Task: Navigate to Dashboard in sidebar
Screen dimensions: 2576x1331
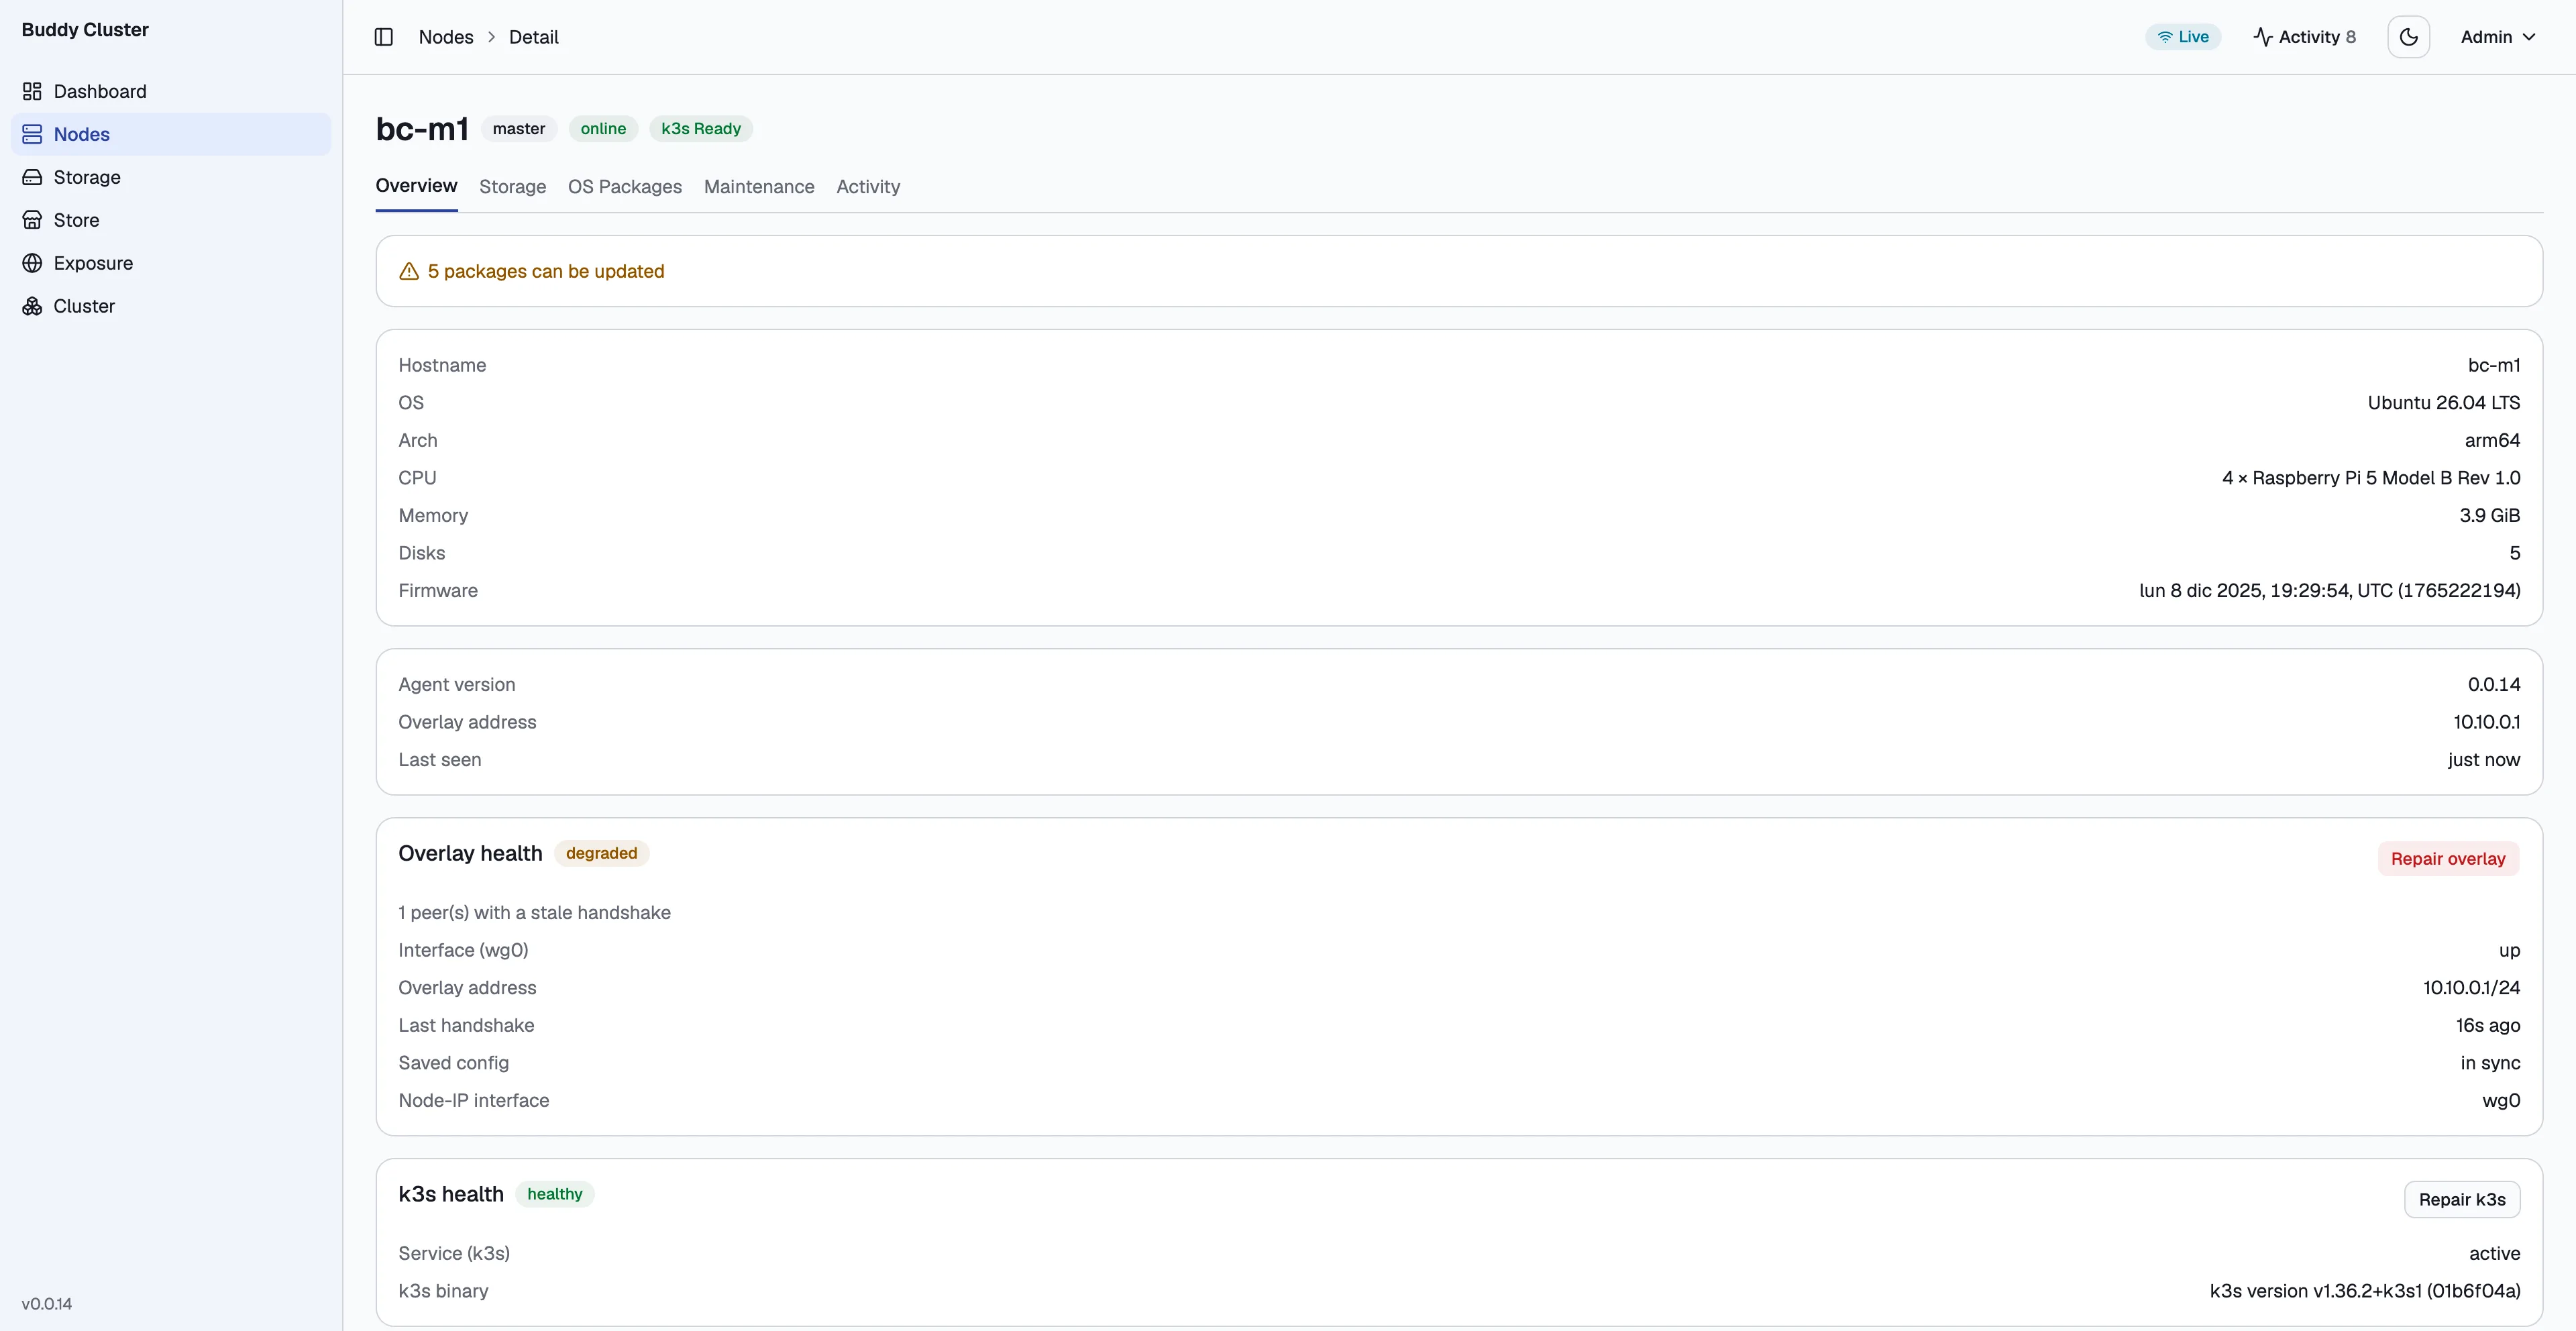Action: click(171, 91)
